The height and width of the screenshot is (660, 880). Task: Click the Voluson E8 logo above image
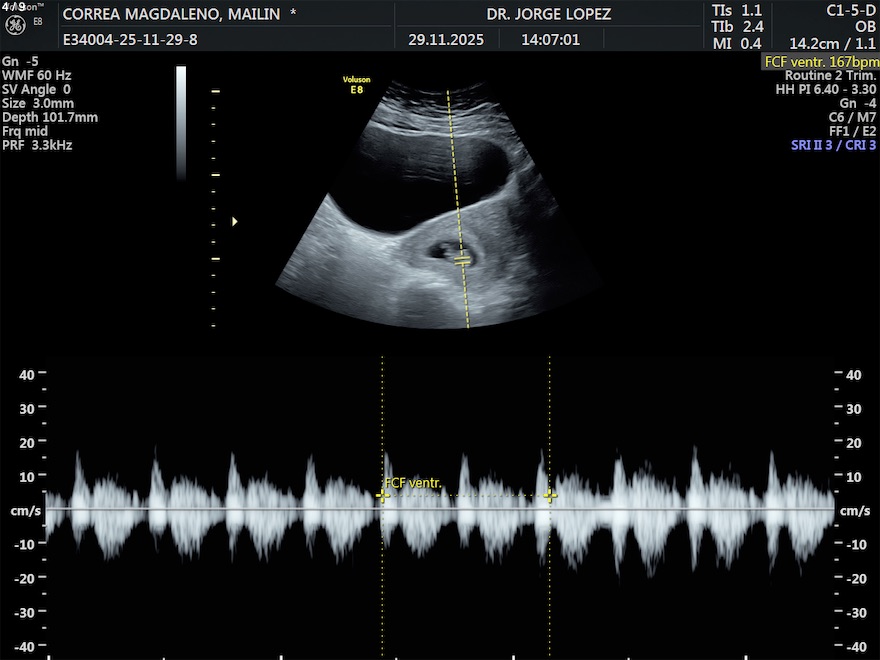point(356,85)
